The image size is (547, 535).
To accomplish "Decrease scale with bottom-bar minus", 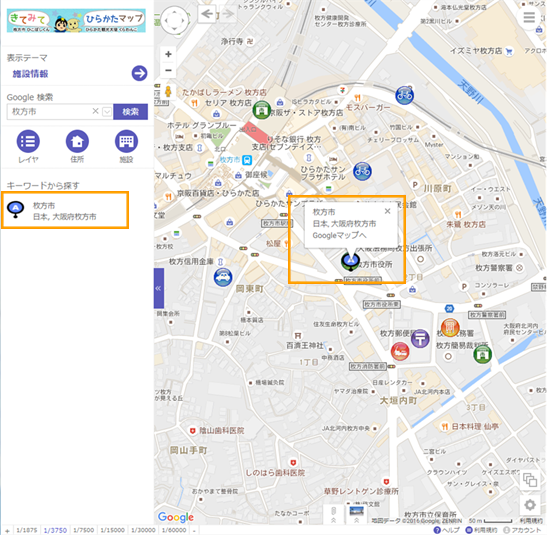I will 194,530.
